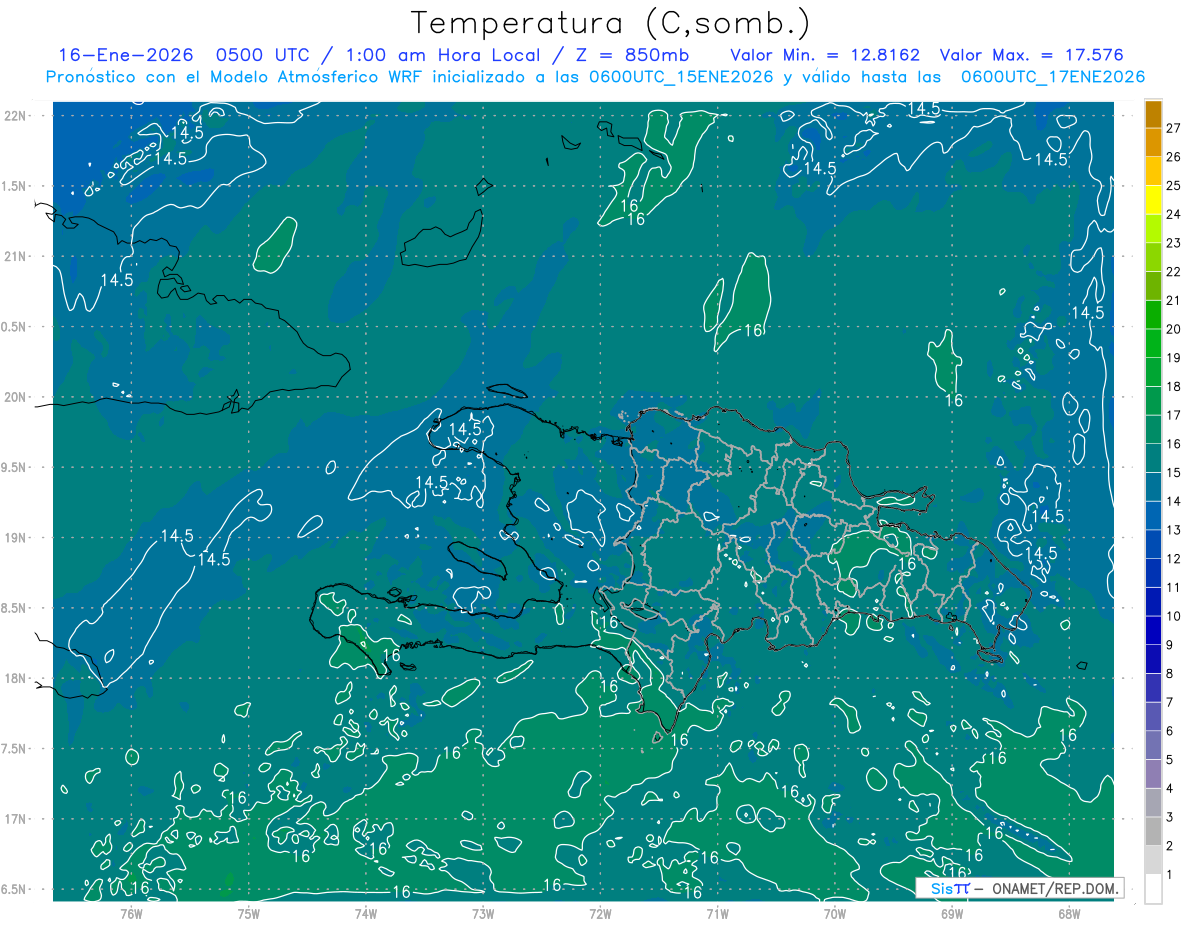Click the brown swatch above legend value 27
This screenshot has height=927, width=1200.
tap(1153, 114)
